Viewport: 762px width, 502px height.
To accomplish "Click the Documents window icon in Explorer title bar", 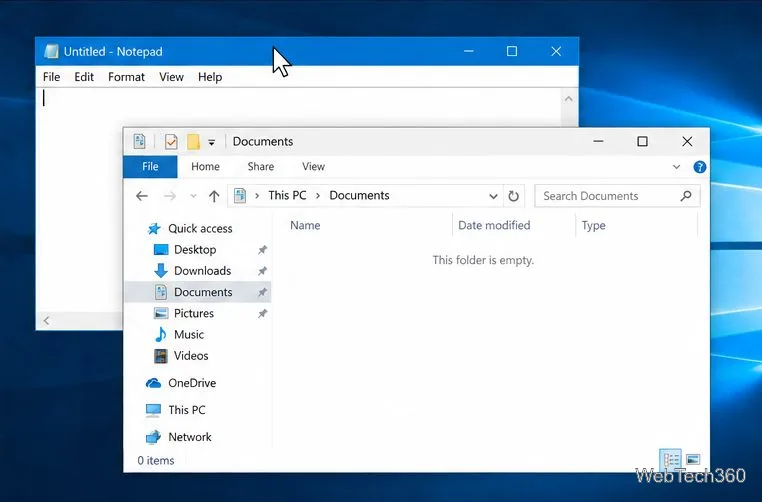I will point(139,141).
